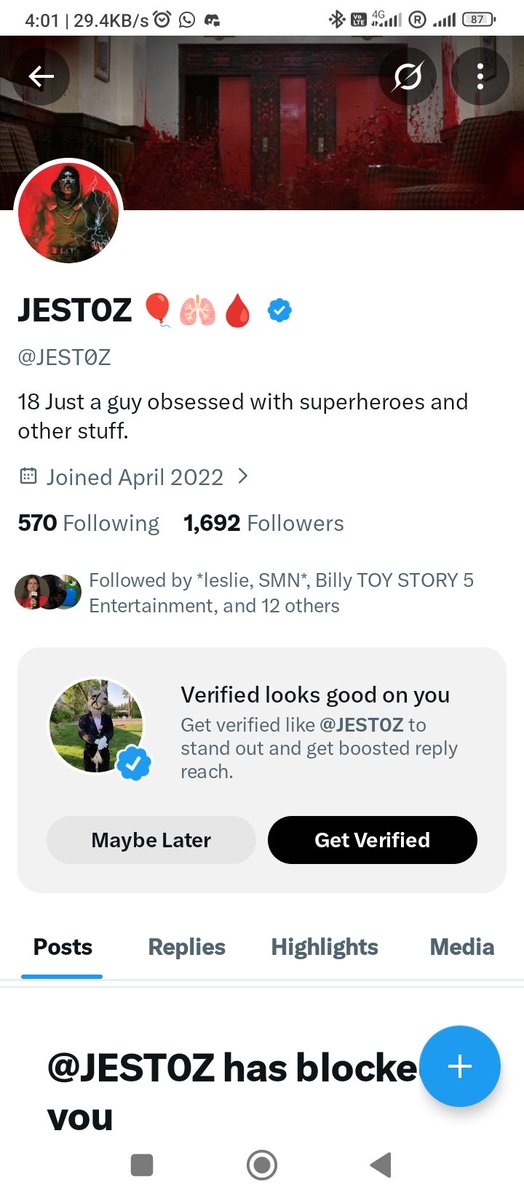Tap the blue verified badge beside JEST0Z
The width and height of the screenshot is (524, 1200).
point(279,312)
